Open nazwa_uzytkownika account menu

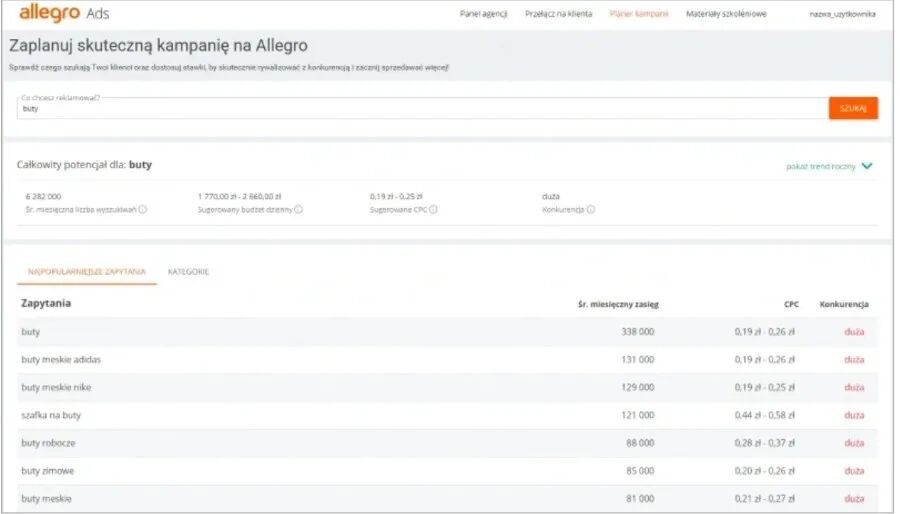842,14
